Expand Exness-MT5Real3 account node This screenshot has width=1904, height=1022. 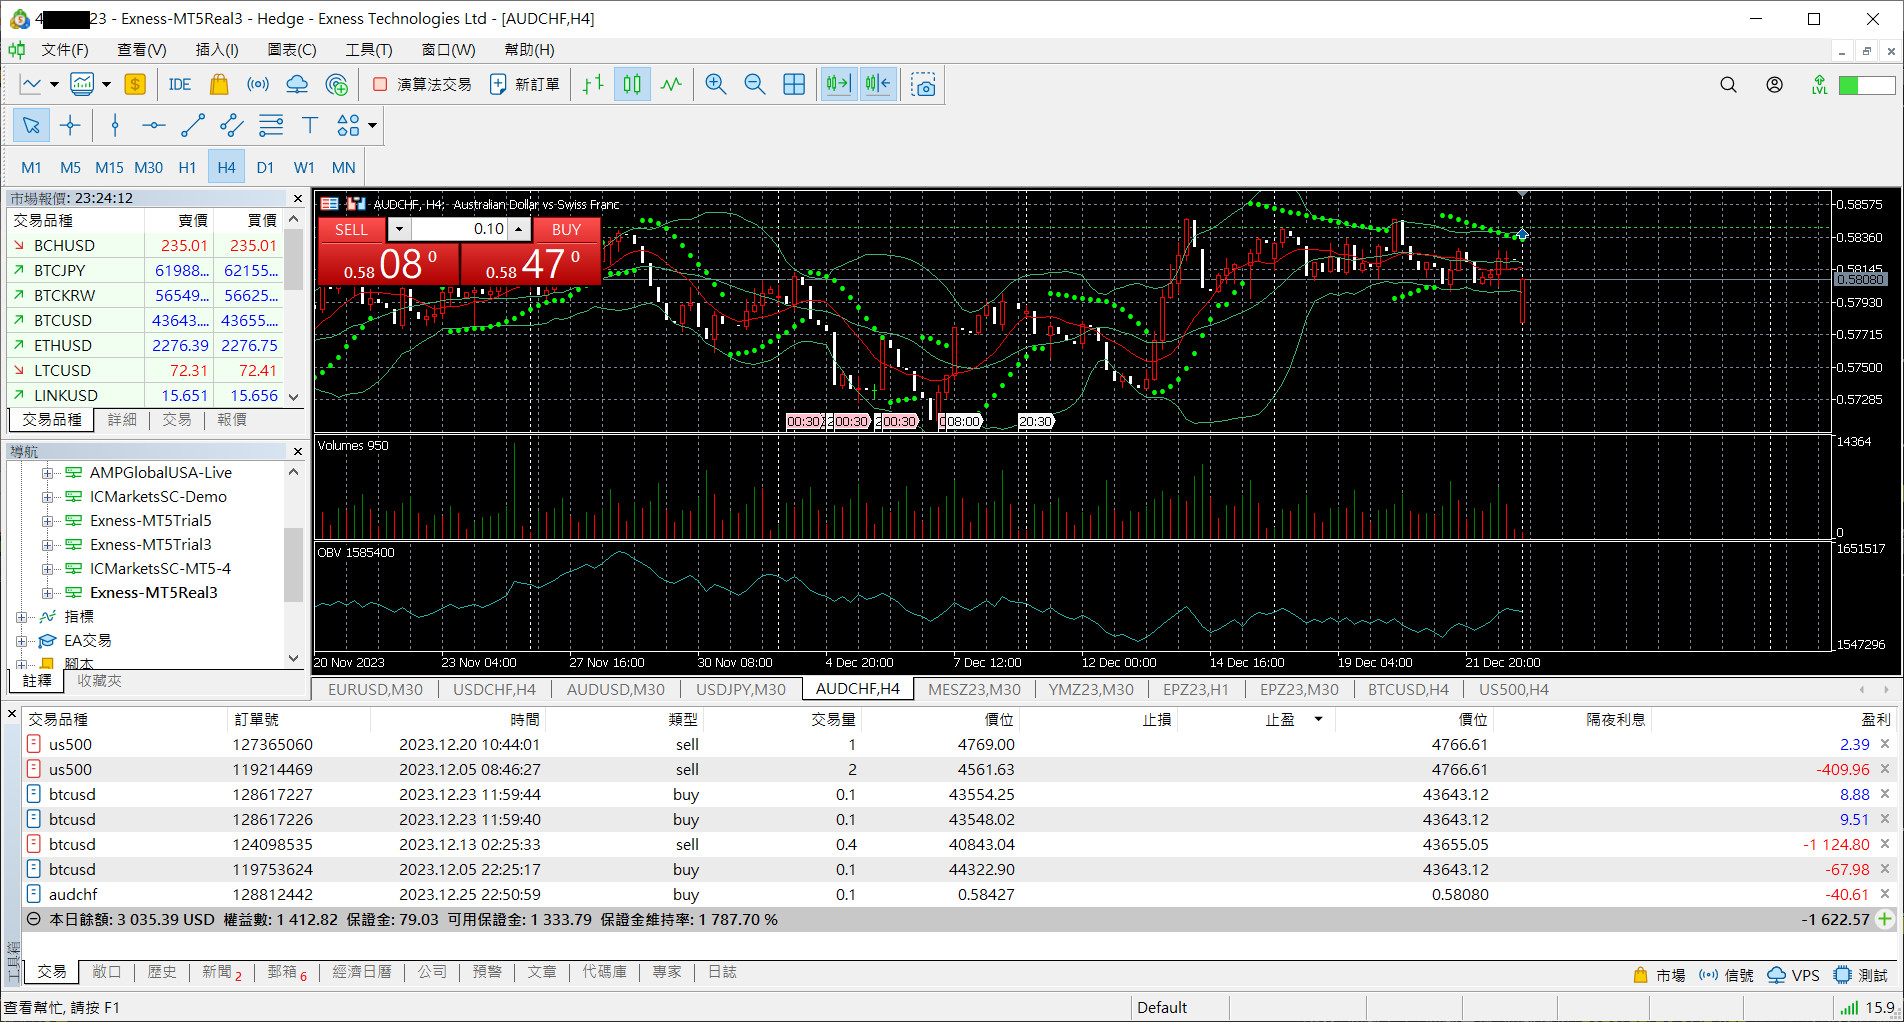46,593
